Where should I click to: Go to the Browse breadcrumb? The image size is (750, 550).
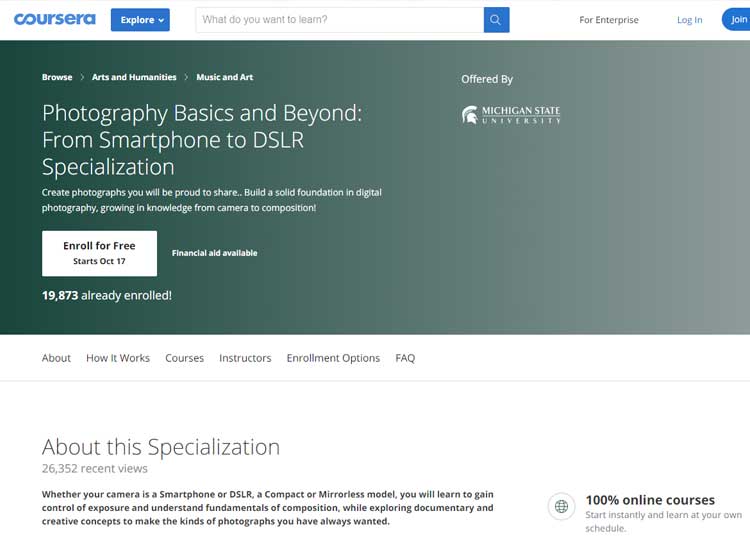pyautogui.click(x=57, y=77)
